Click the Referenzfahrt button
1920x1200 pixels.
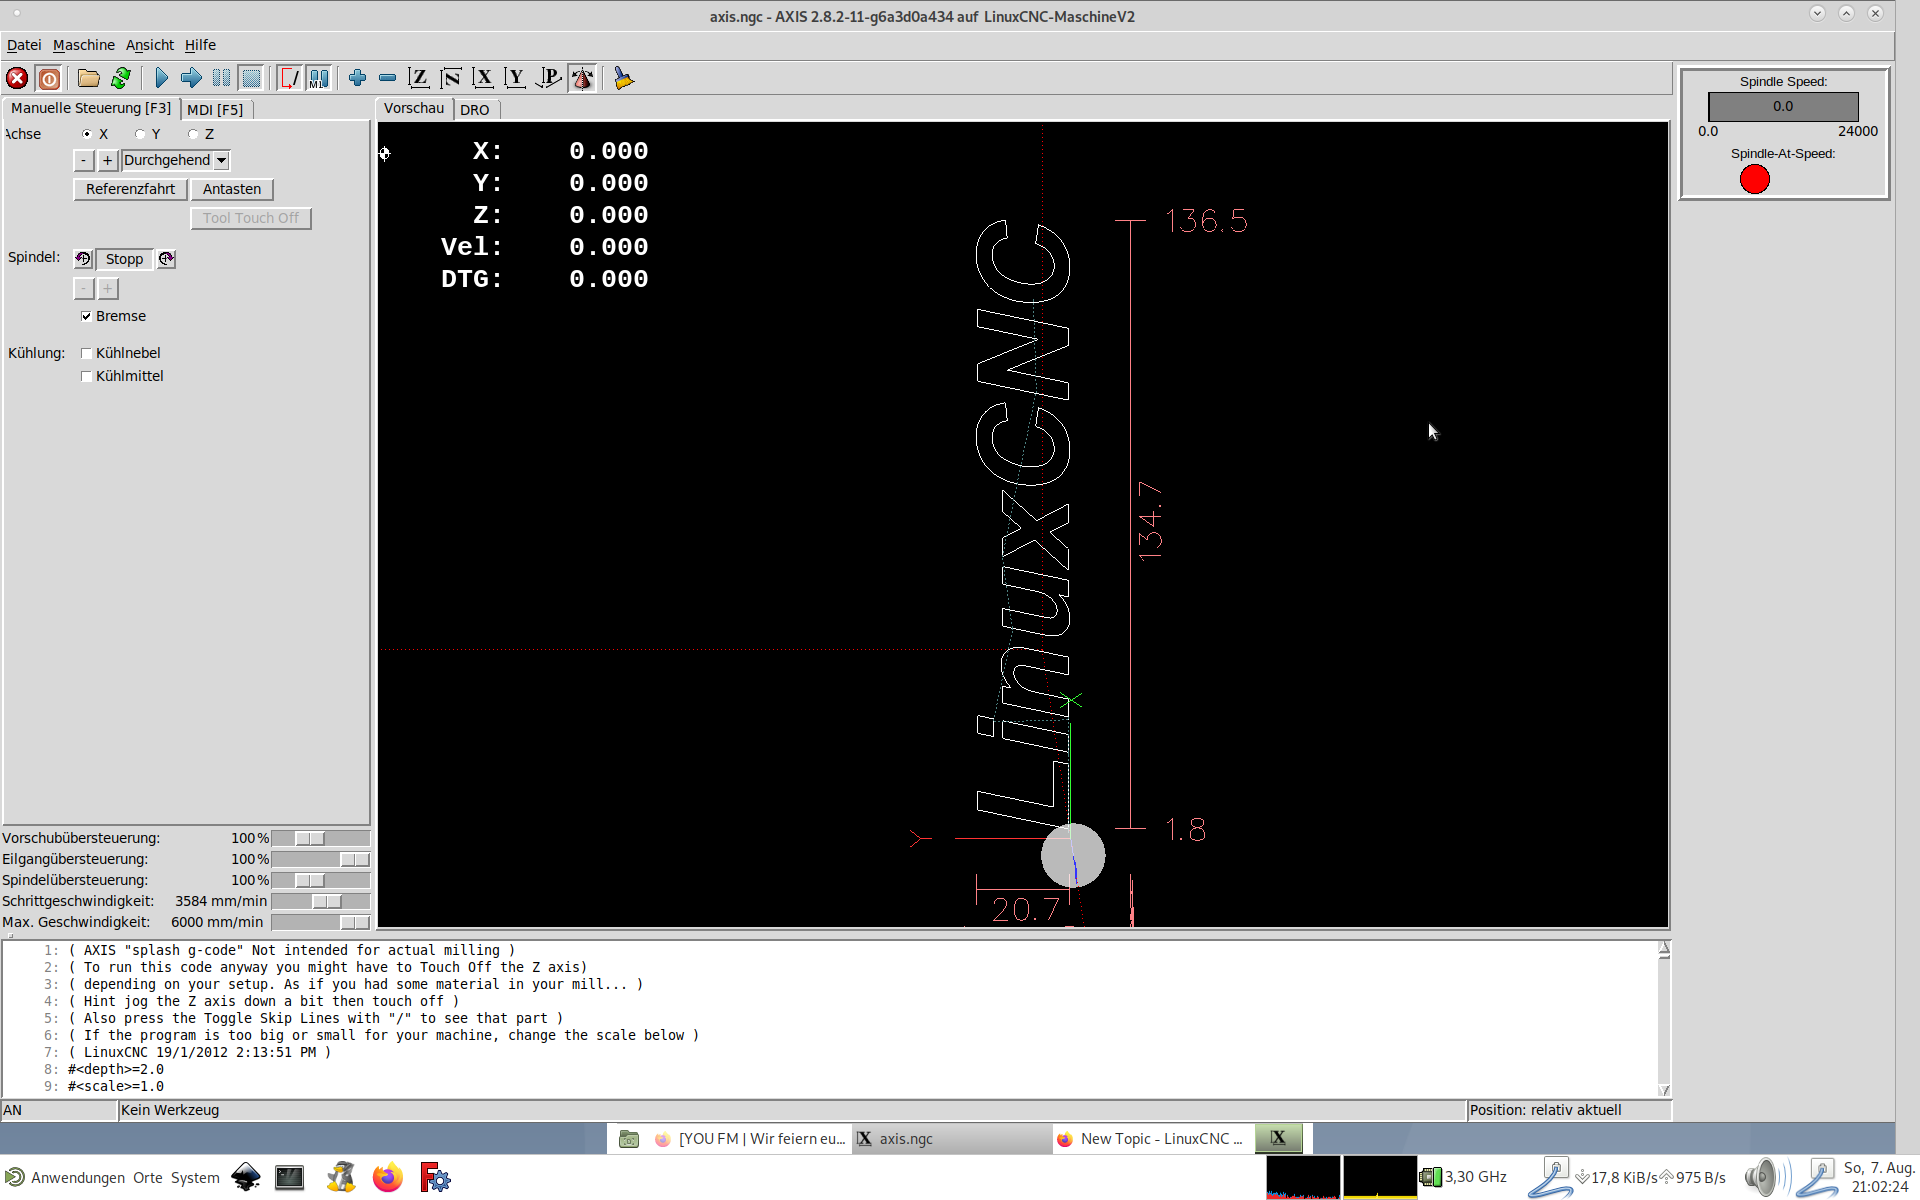pos(130,189)
